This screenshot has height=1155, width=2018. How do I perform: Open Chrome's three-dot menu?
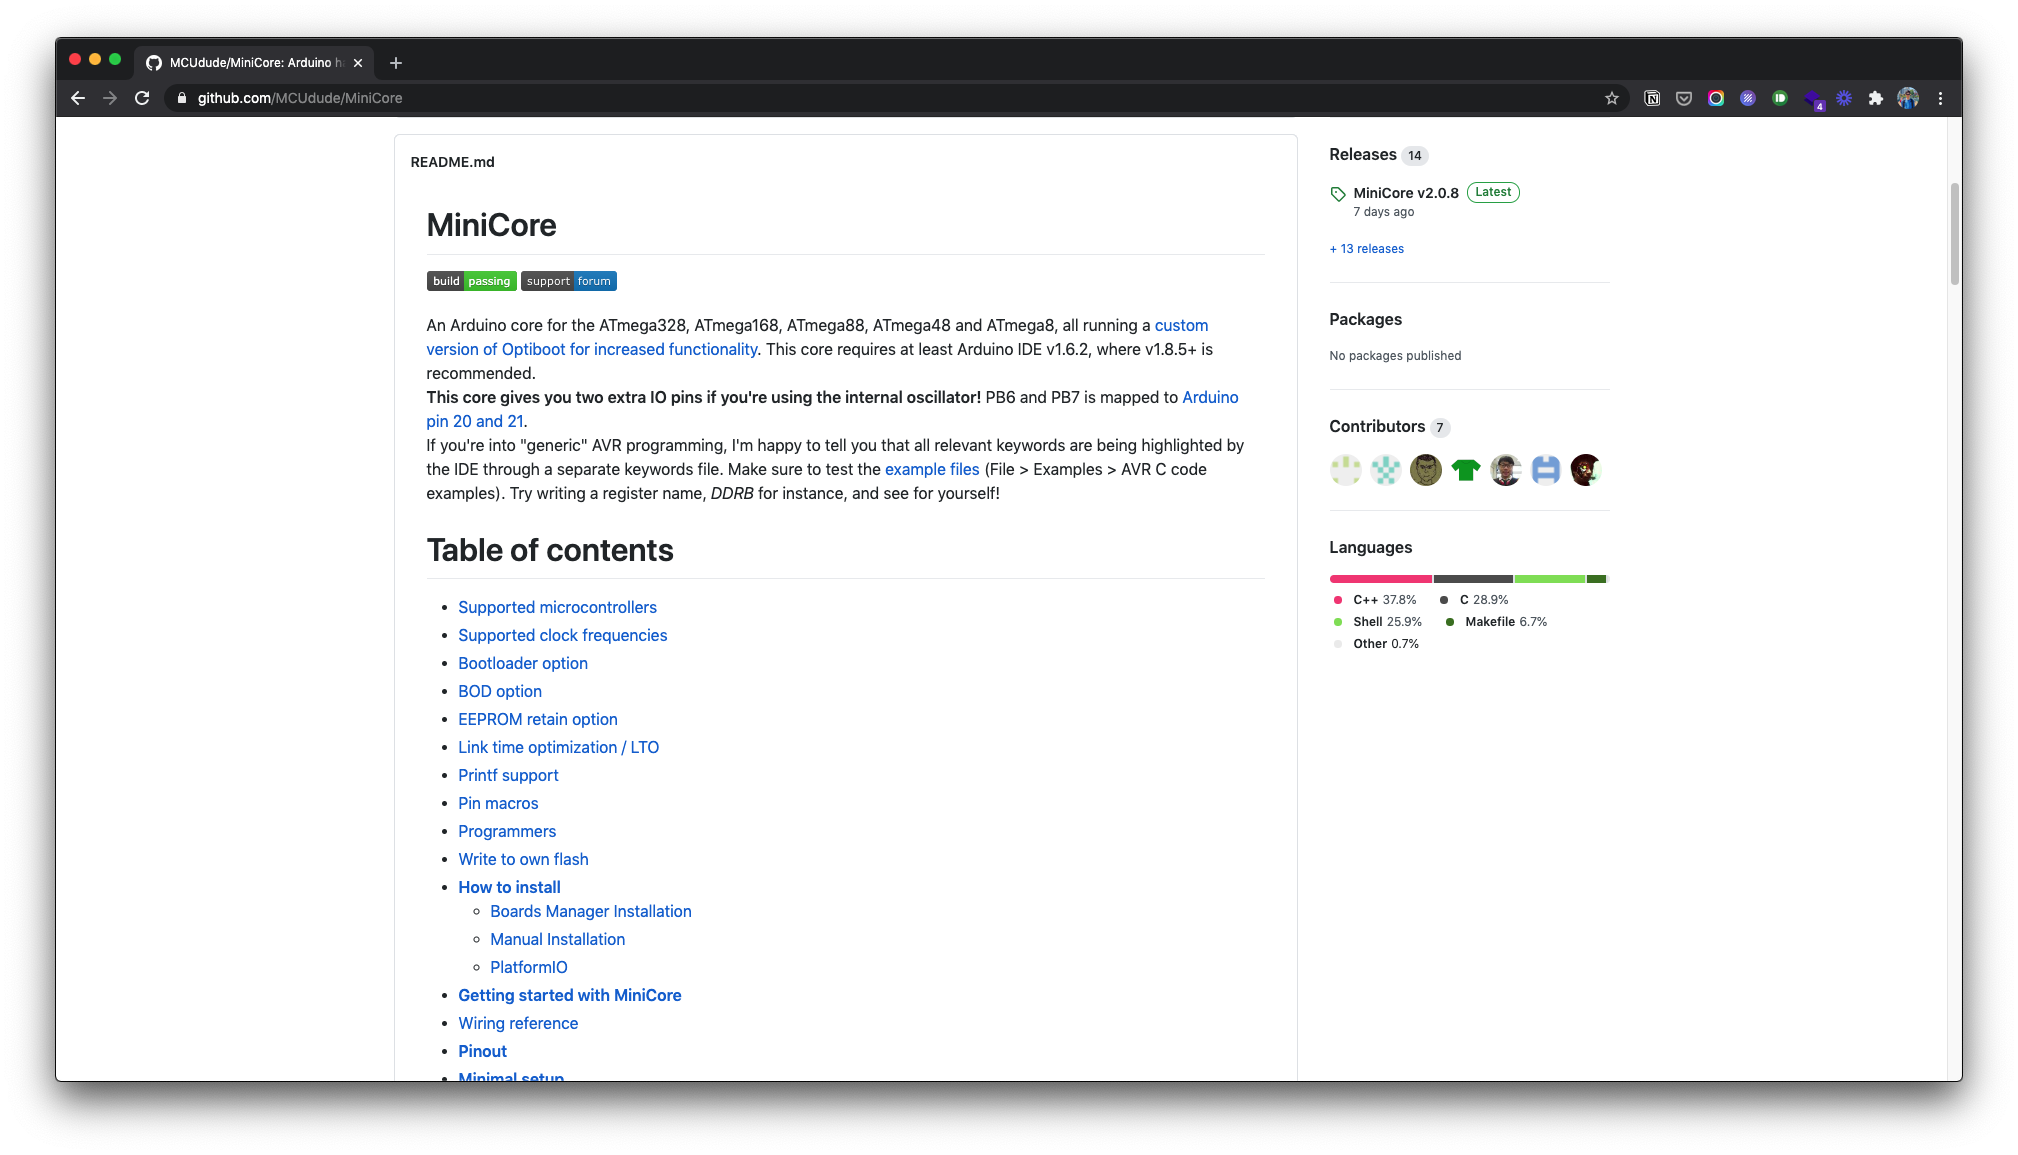pos(1940,98)
